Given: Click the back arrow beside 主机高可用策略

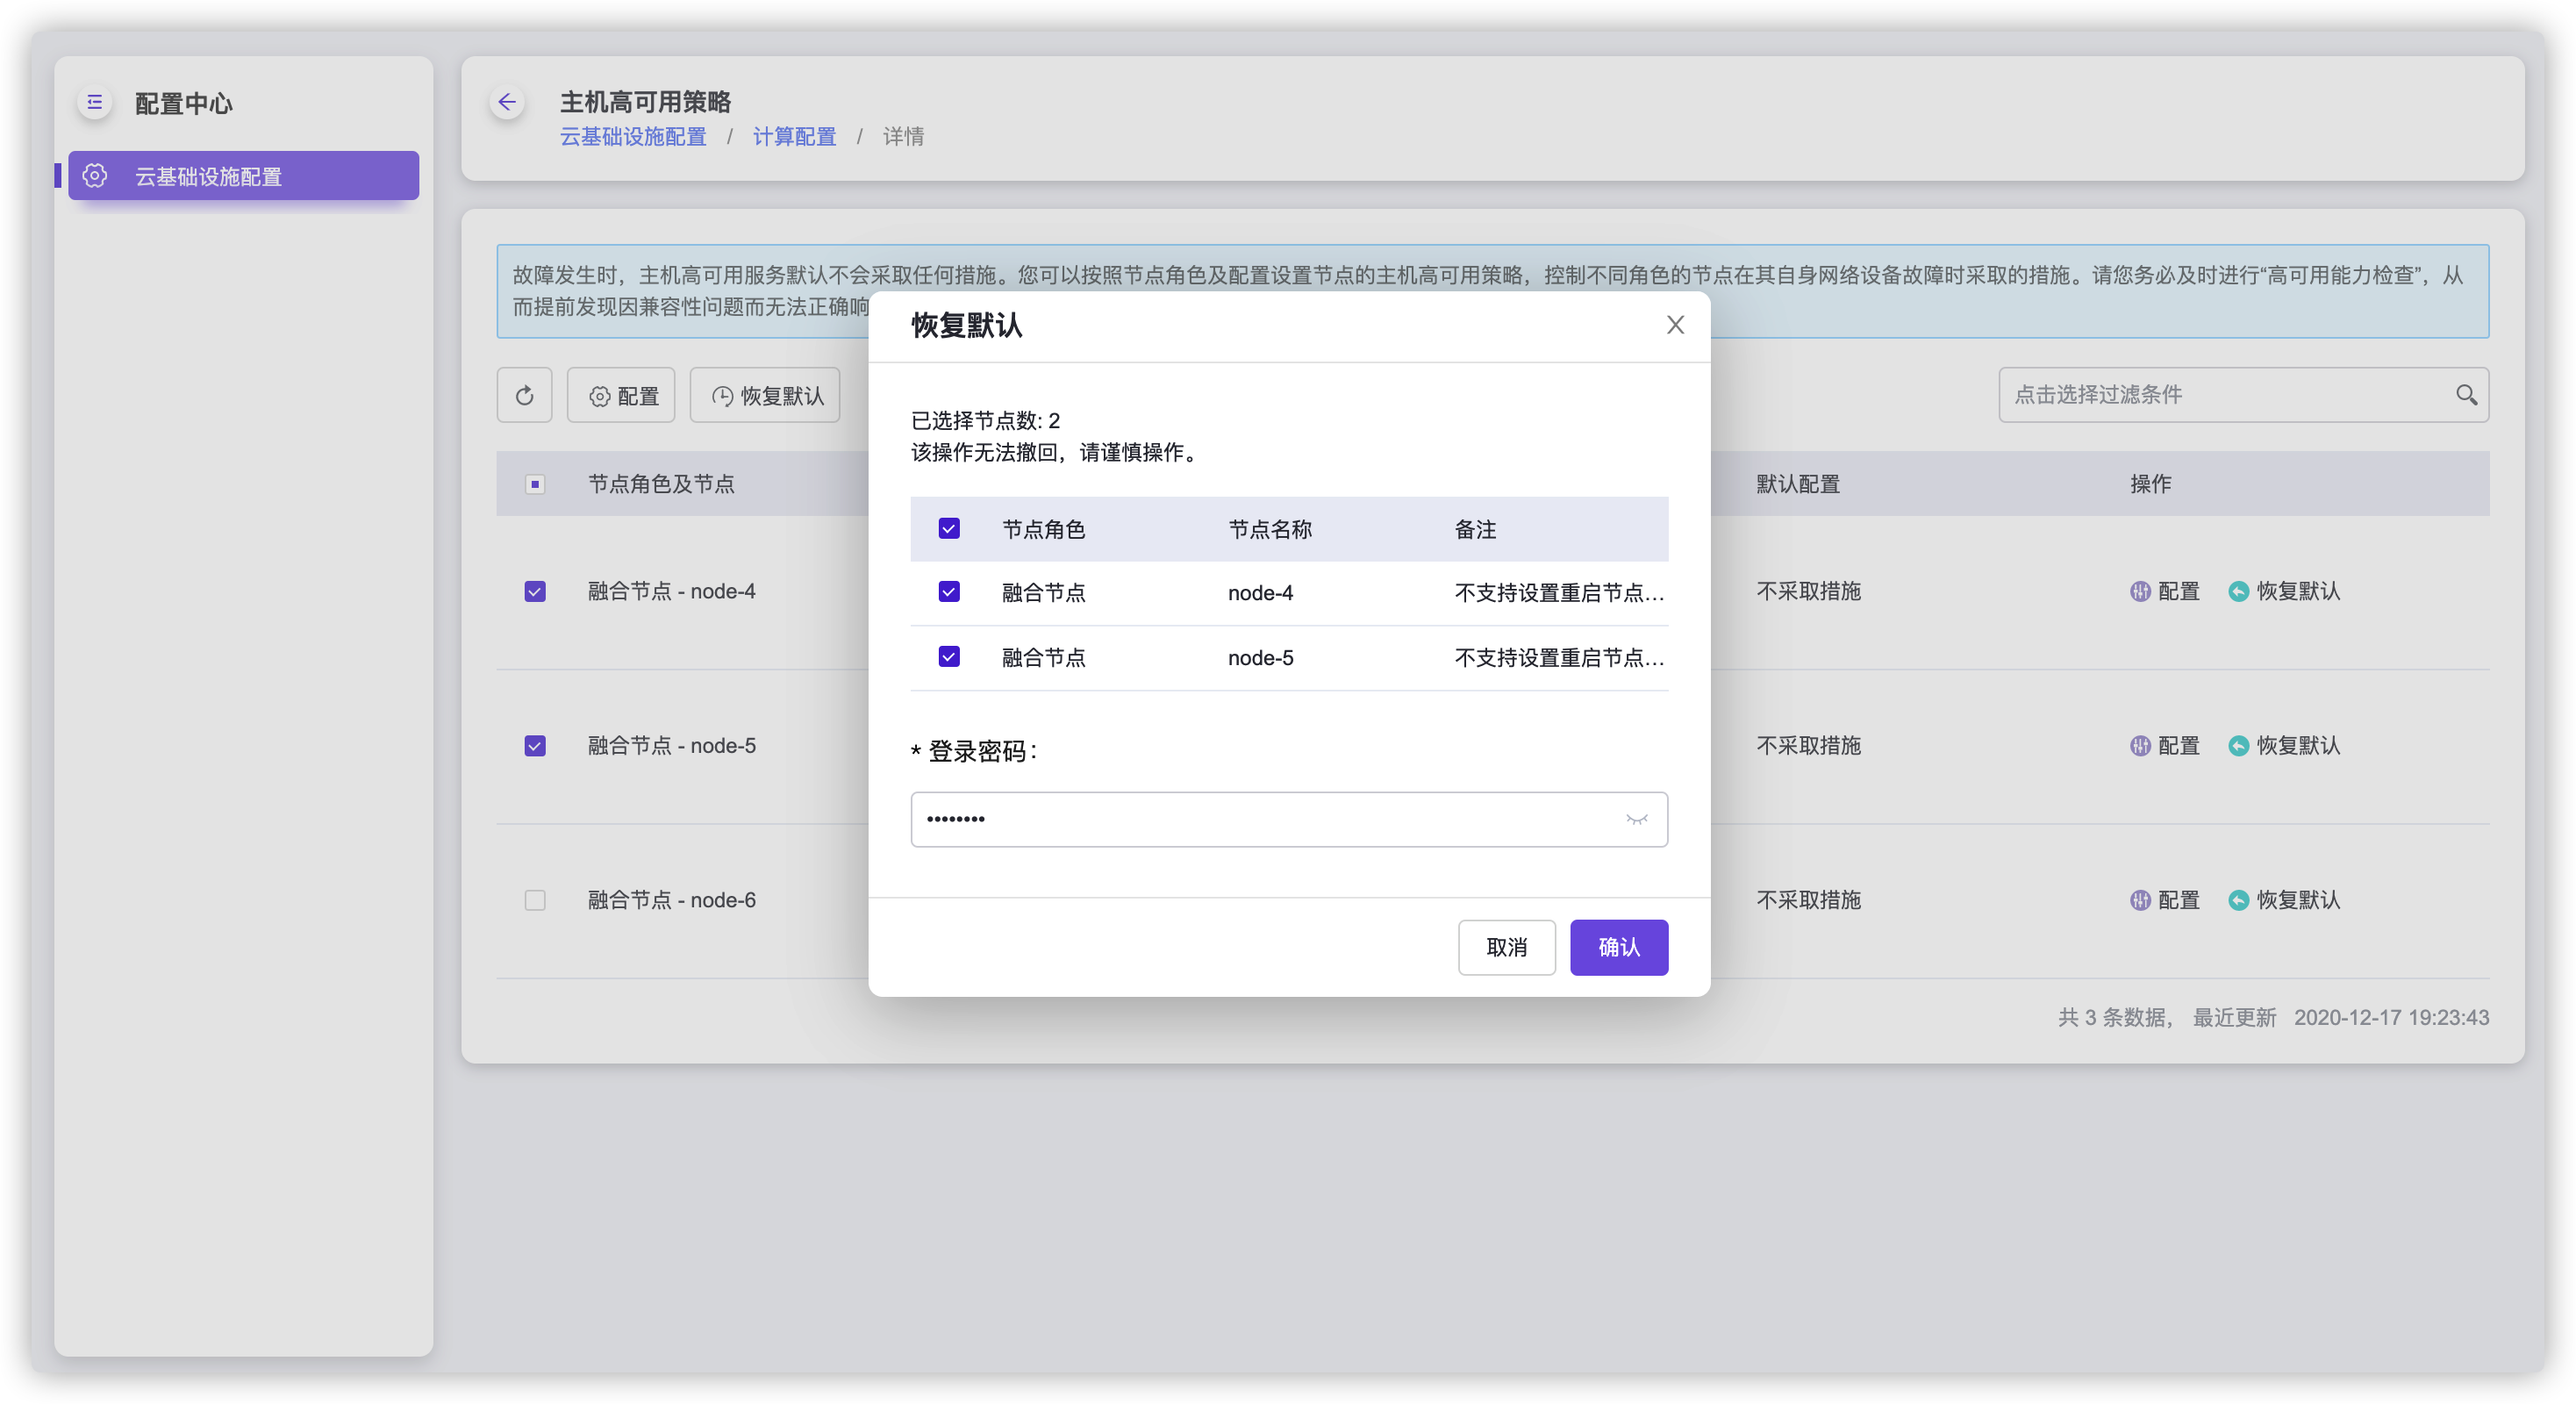Looking at the screenshot, I should coord(507,102).
